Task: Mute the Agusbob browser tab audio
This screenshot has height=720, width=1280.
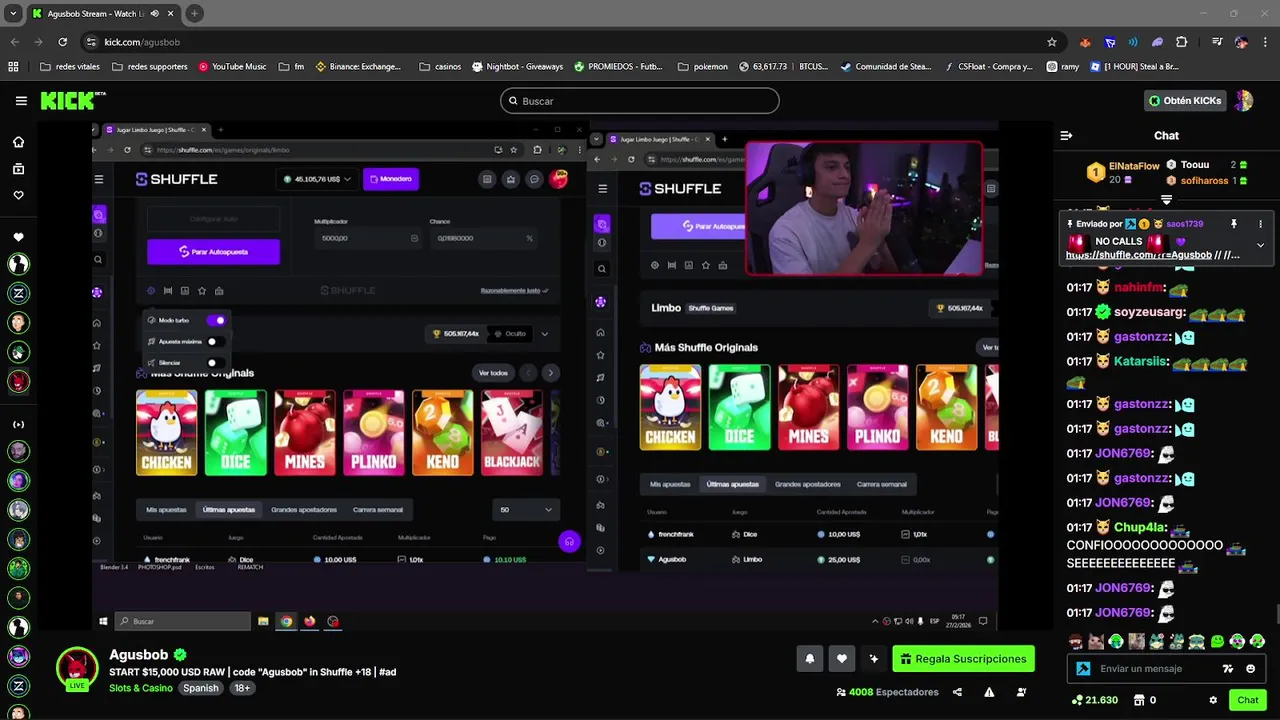Action: [x=154, y=14]
